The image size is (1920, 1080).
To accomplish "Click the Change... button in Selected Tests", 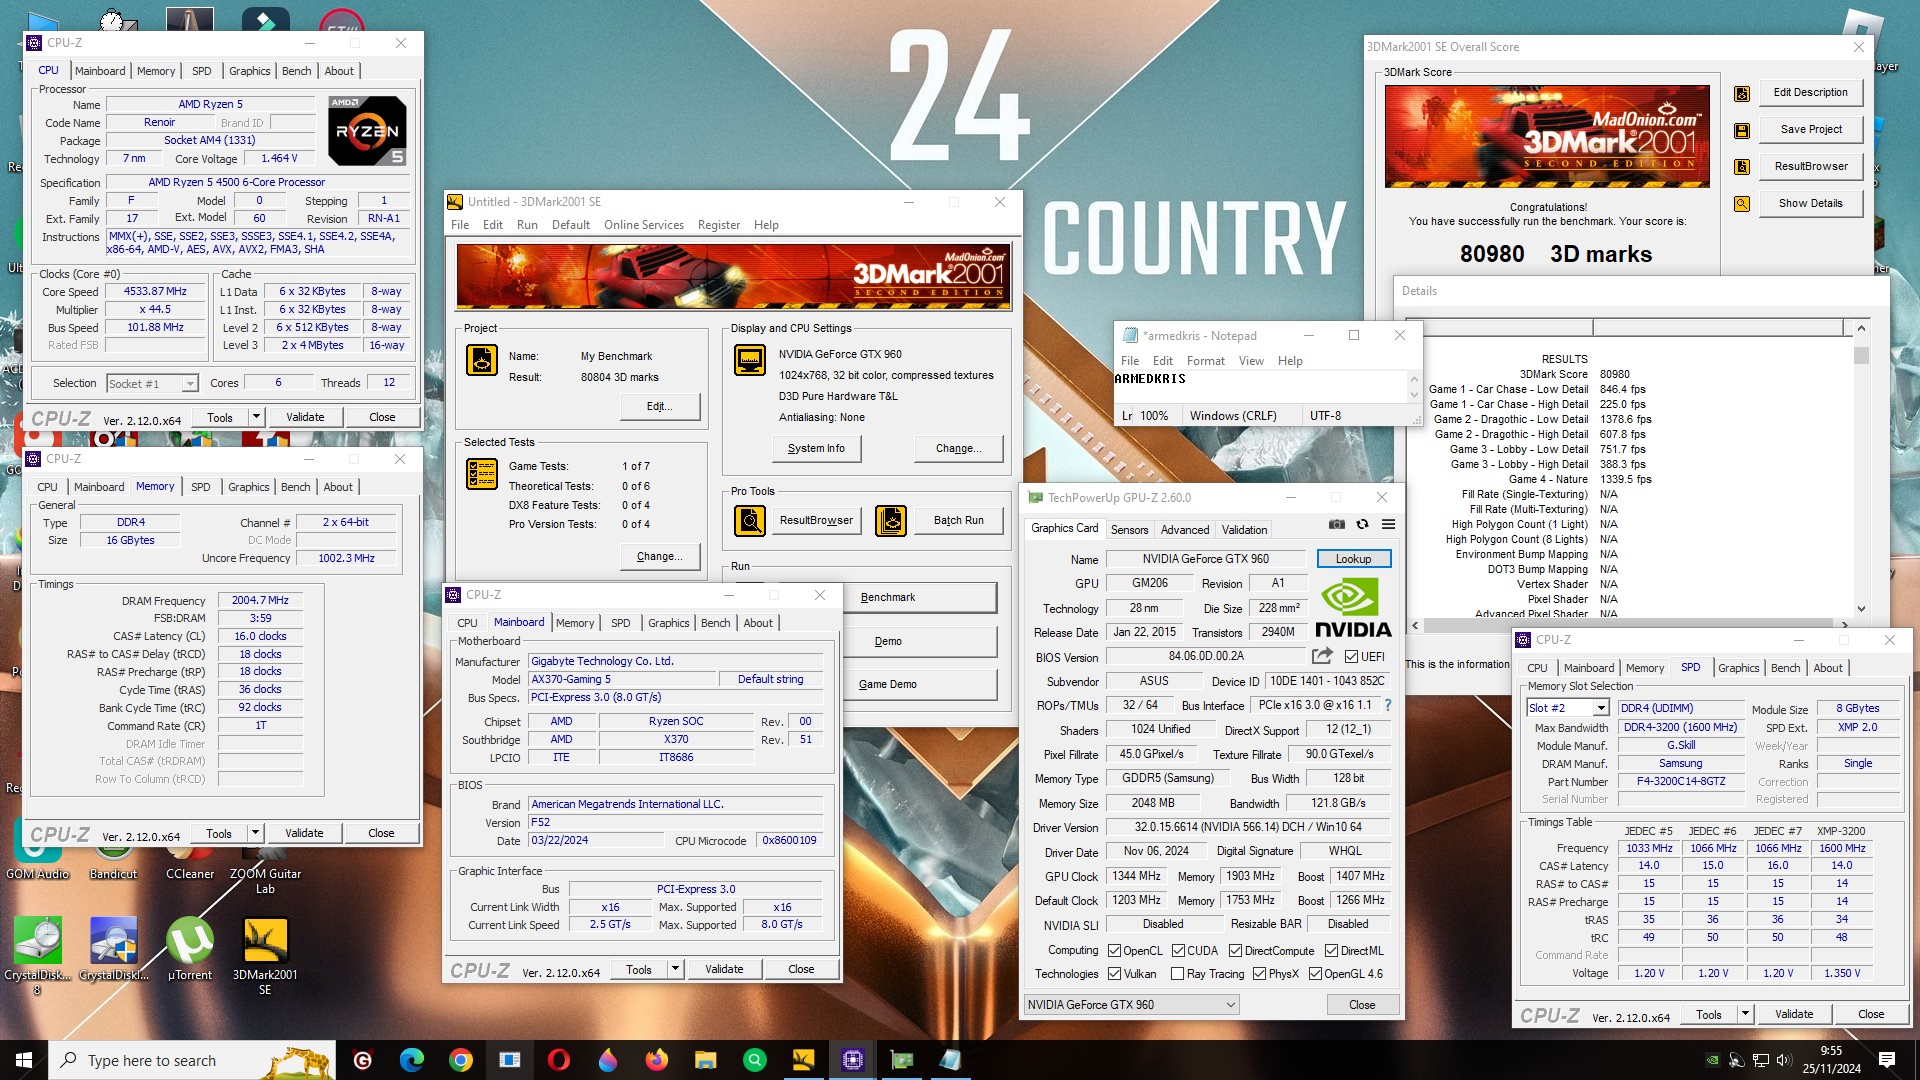I will 659,556.
